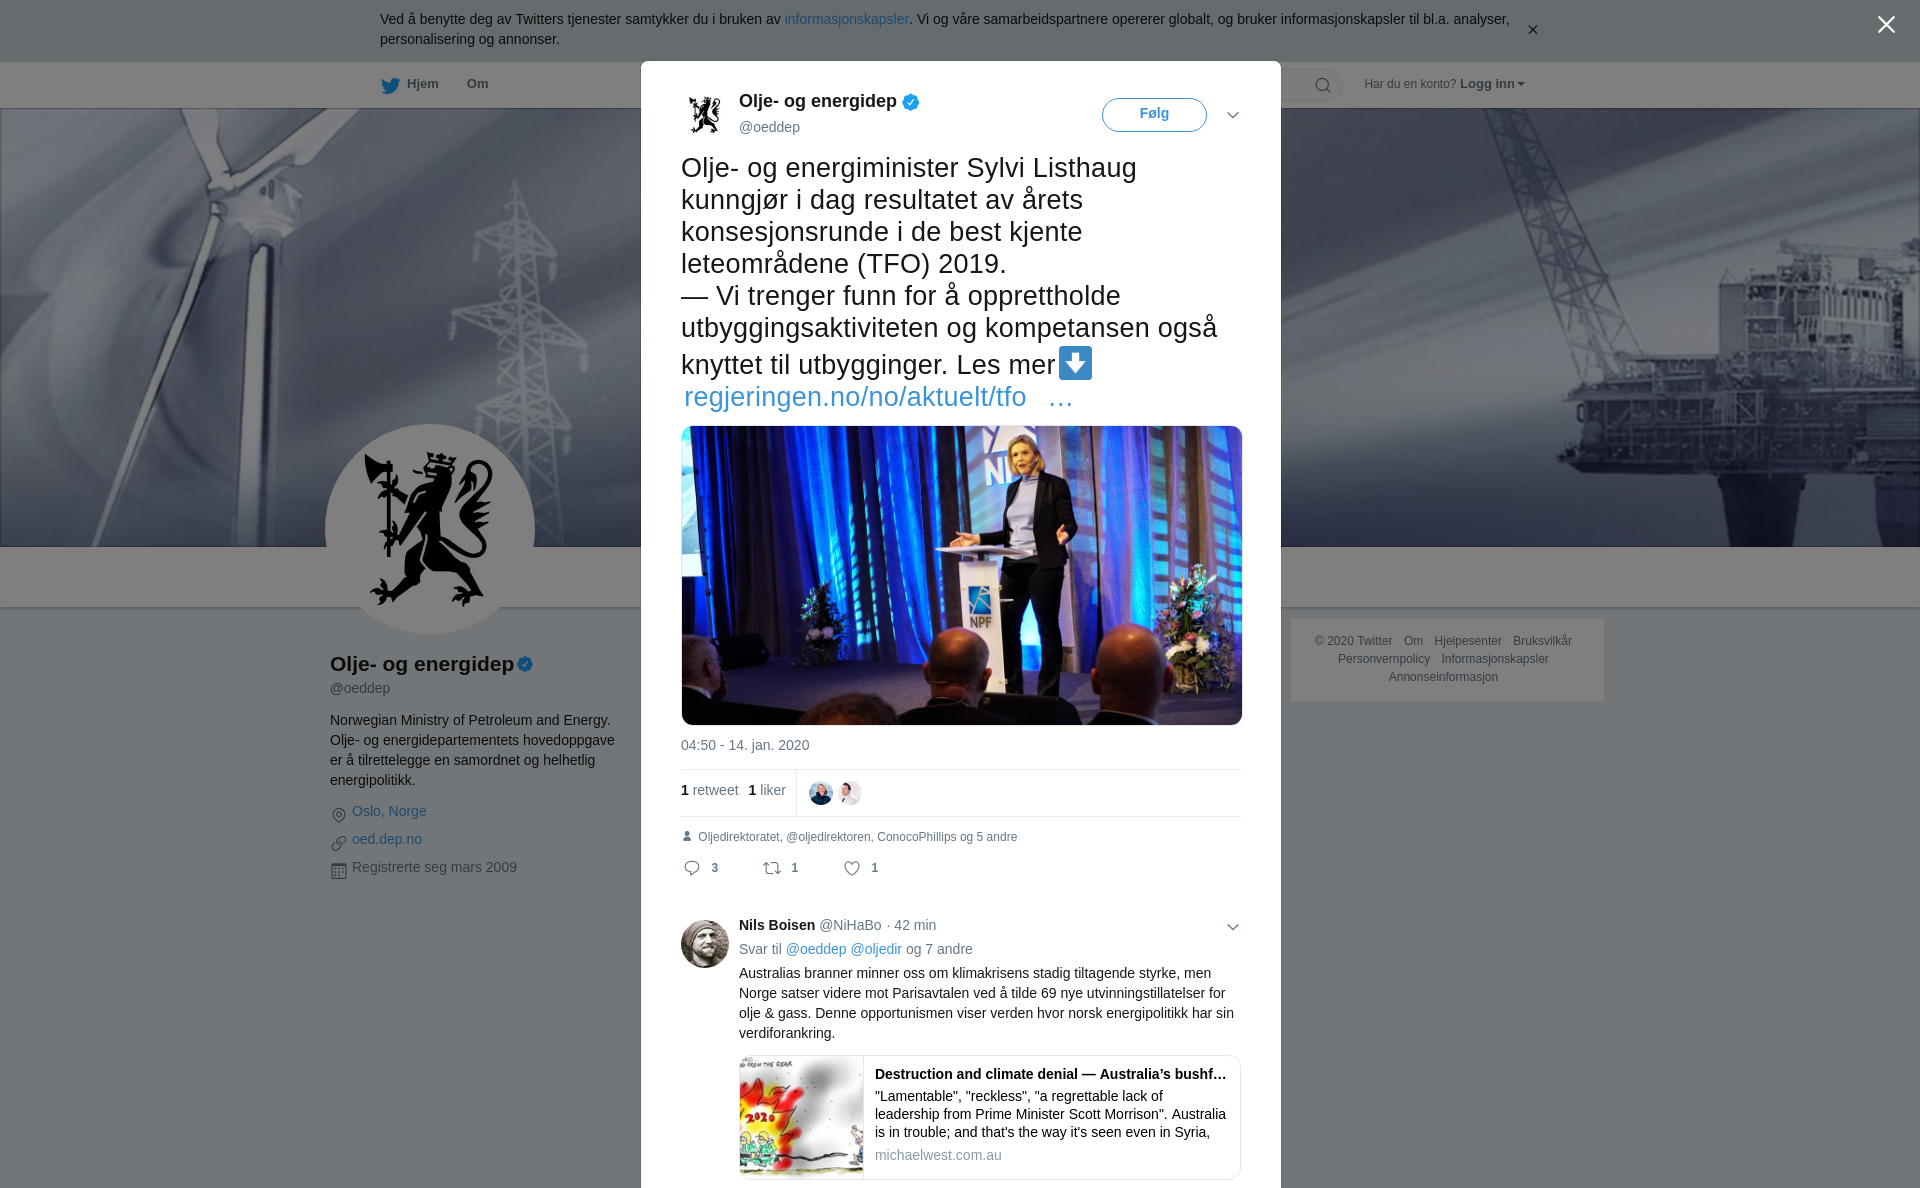Open Australia's bushfire article card
The image size is (1920, 1188).
click(x=990, y=1117)
